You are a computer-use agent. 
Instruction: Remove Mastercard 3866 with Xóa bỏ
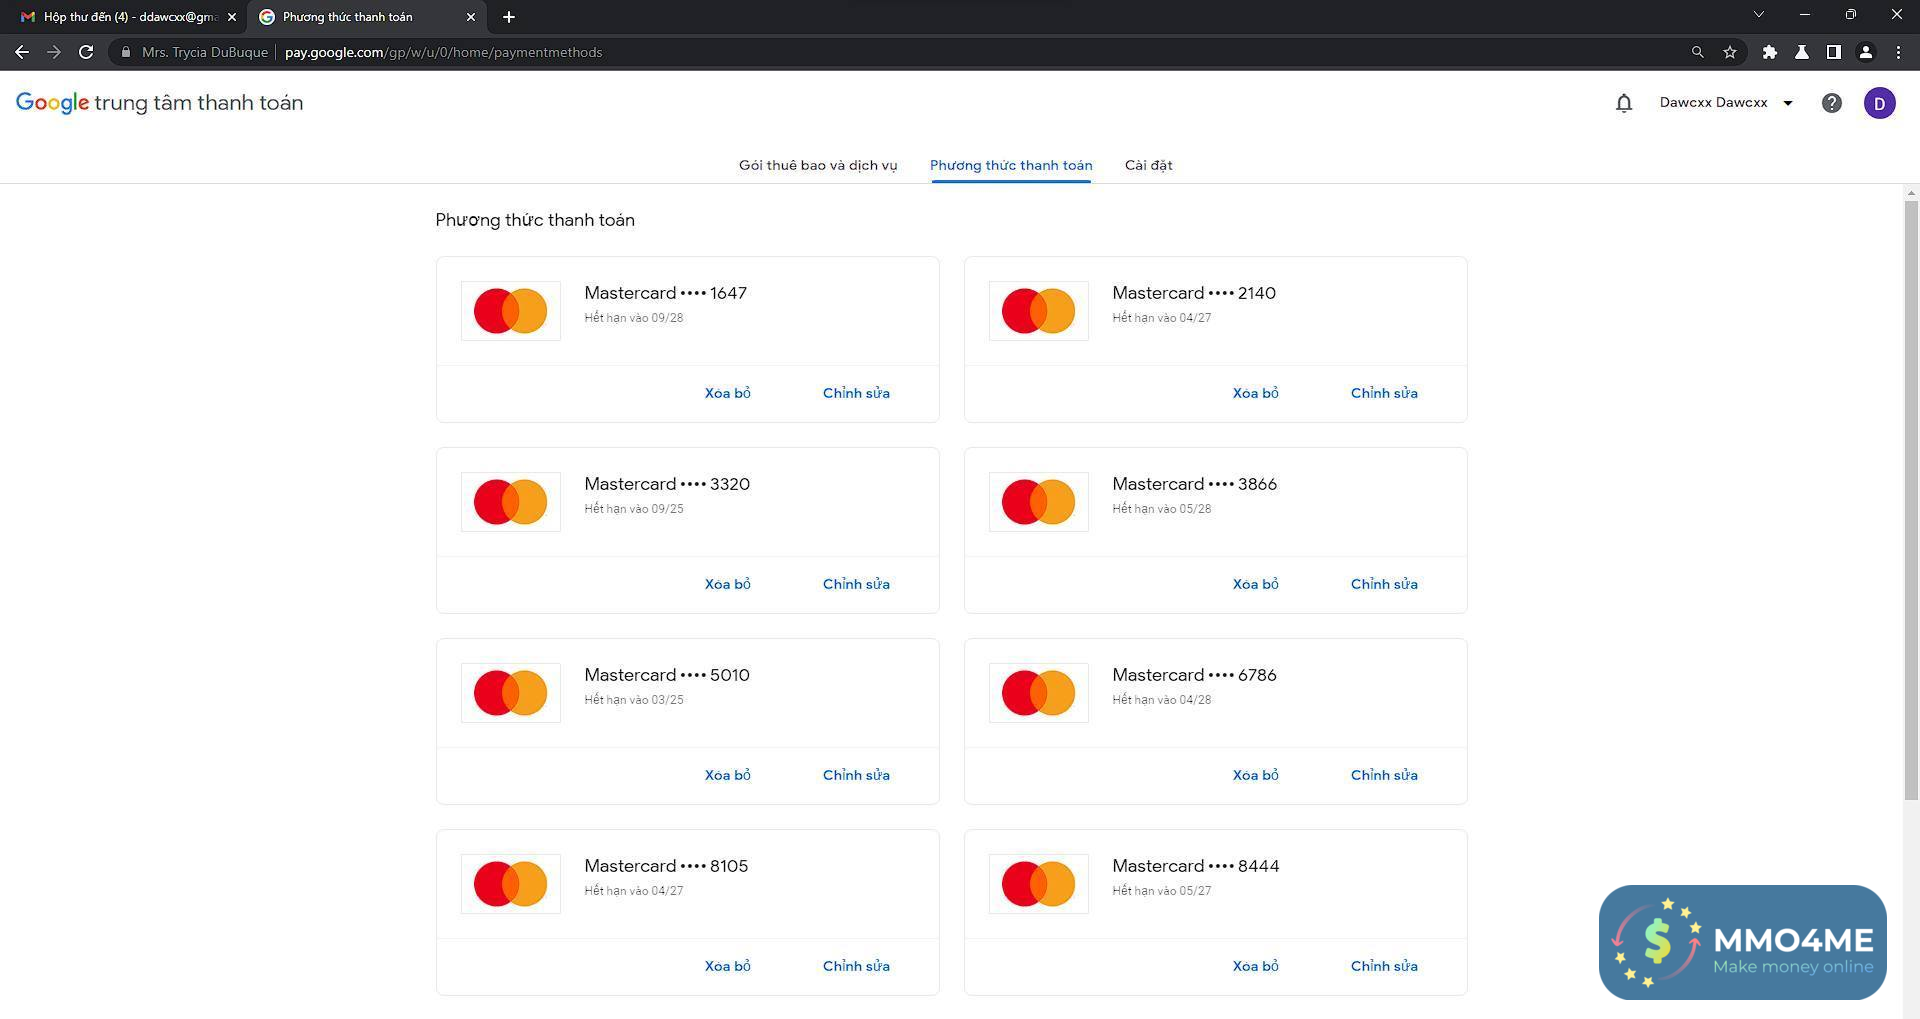click(x=1255, y=584)
